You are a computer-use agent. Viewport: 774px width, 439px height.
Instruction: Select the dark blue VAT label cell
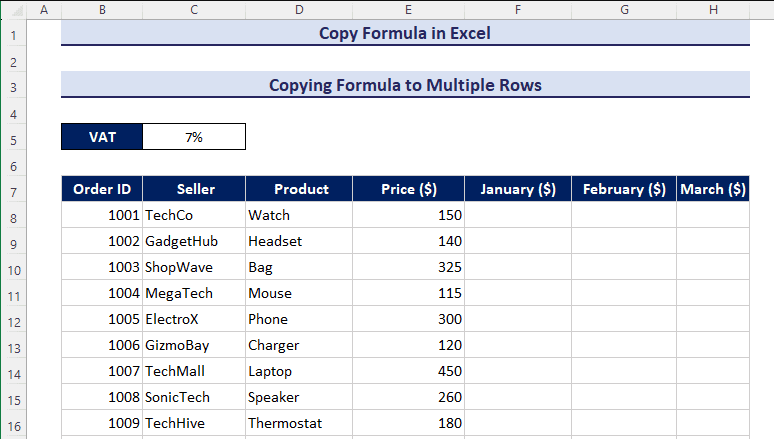(102, 138)
